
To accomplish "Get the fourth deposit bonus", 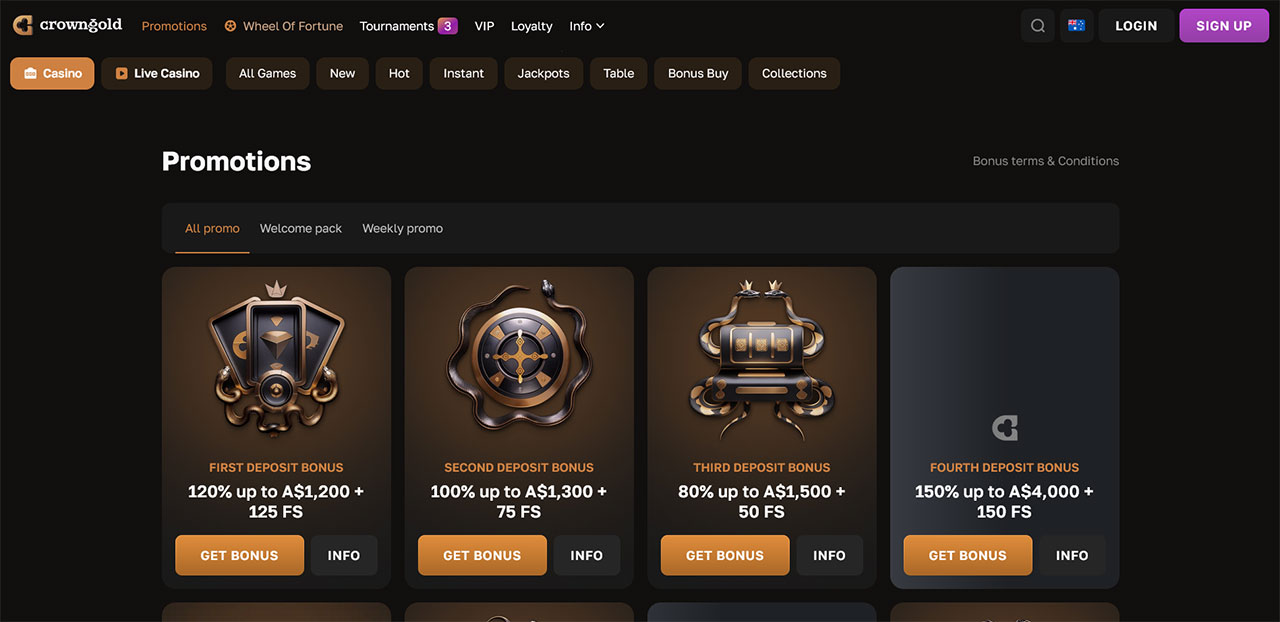I will 967,555.
